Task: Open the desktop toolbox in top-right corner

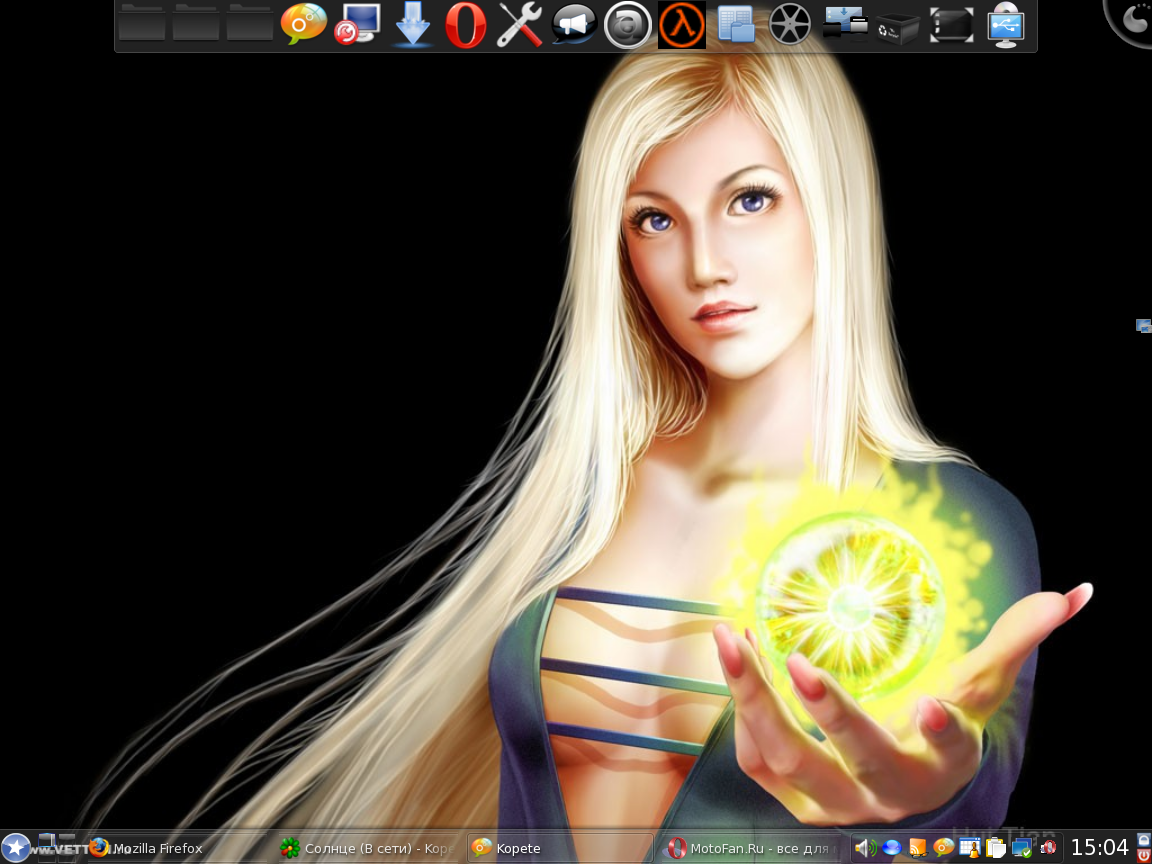Action: tap(1130, 21)
